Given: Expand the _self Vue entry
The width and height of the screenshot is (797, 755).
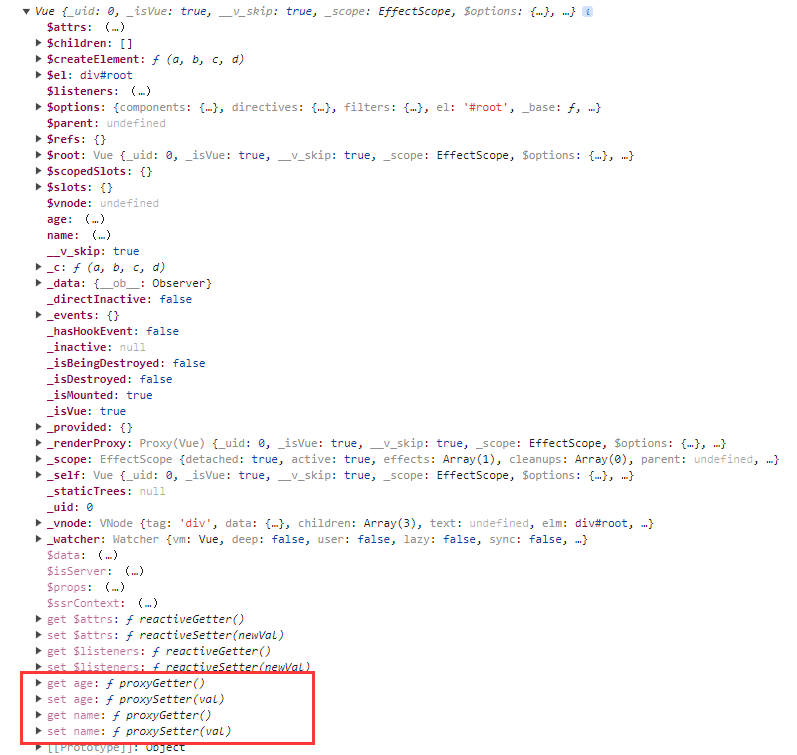Looking at the screenshot, I should [x=38, y=475].
